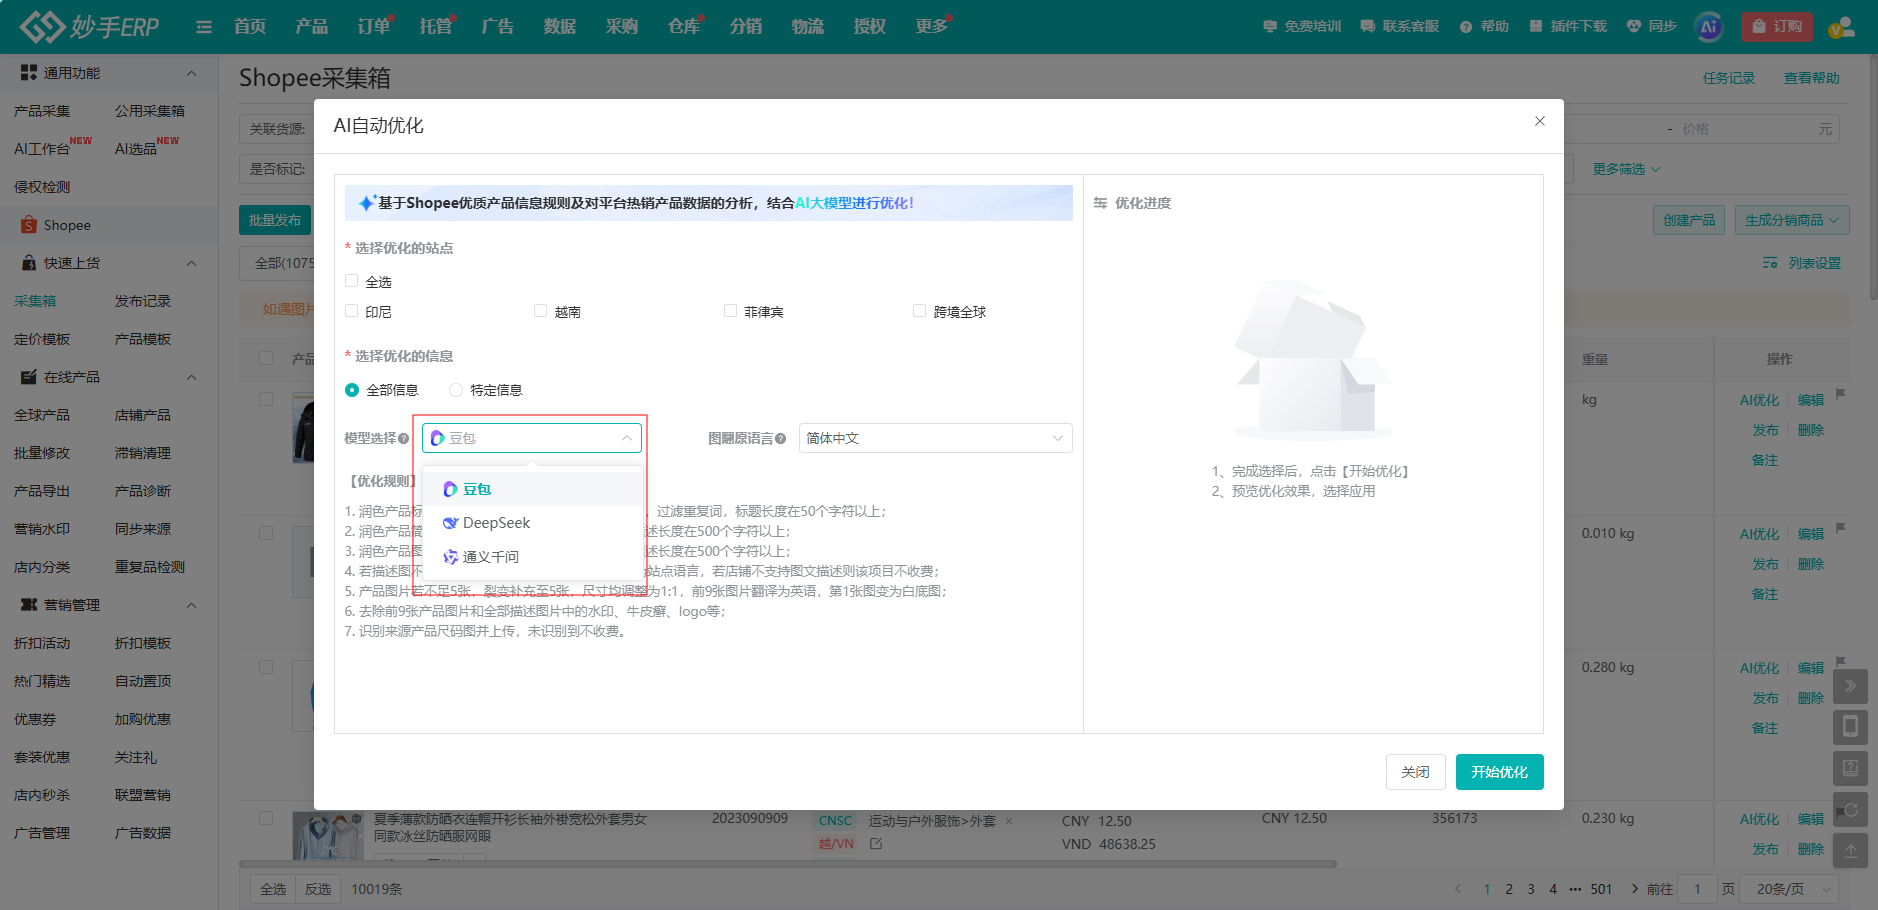Click the horizontal table scrollbar
The width and height of the screenshot is (1878, 910).
pos(788,864)
